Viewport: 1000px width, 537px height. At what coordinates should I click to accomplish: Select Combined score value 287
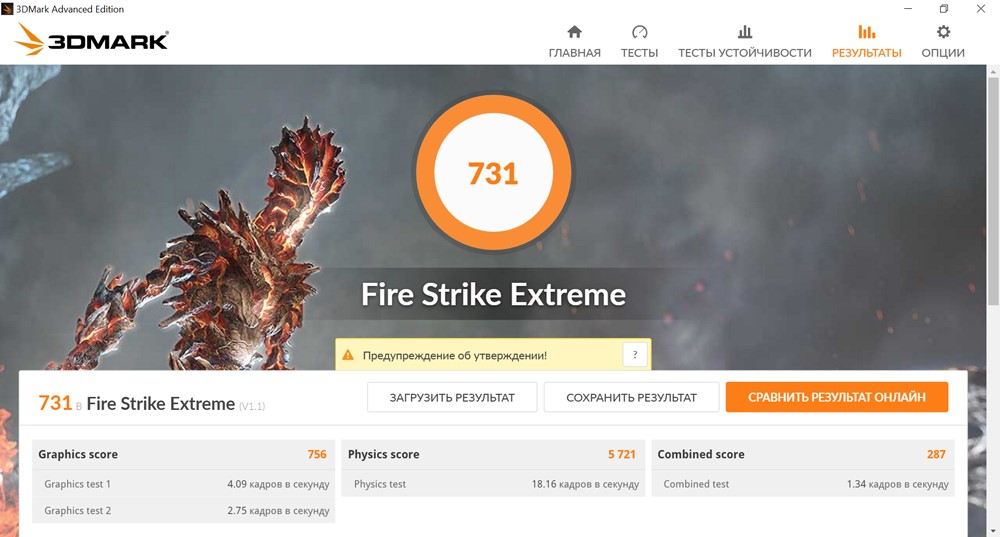tap(936, 454)
